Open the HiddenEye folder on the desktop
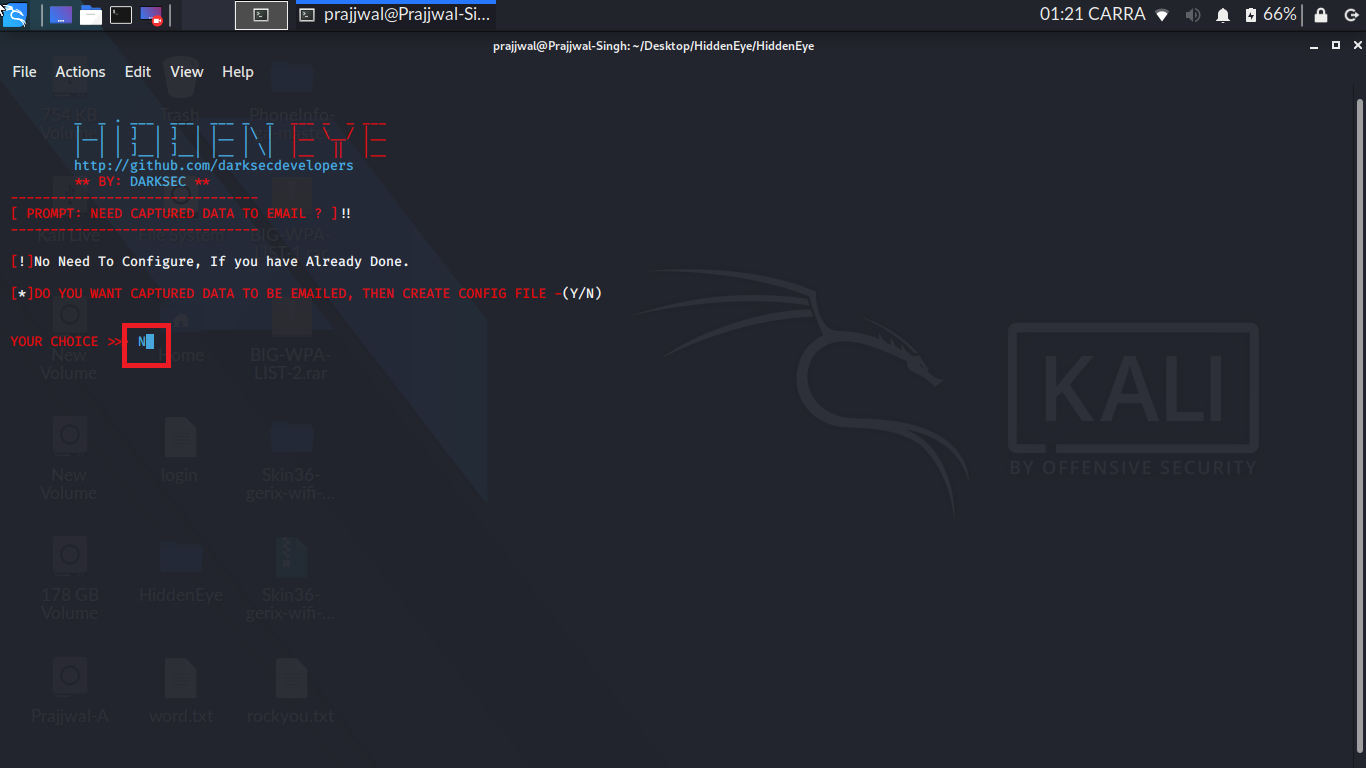The width and height of the screenshot is (1366, 768). pos(180,560)
